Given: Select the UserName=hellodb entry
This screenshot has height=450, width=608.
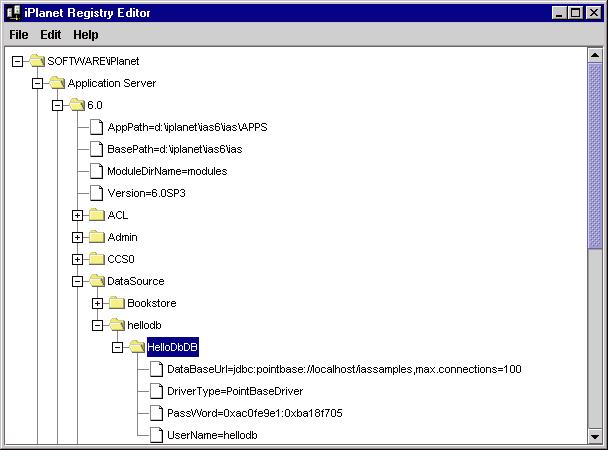Looking at the screenshot, I should coord(212,435).
